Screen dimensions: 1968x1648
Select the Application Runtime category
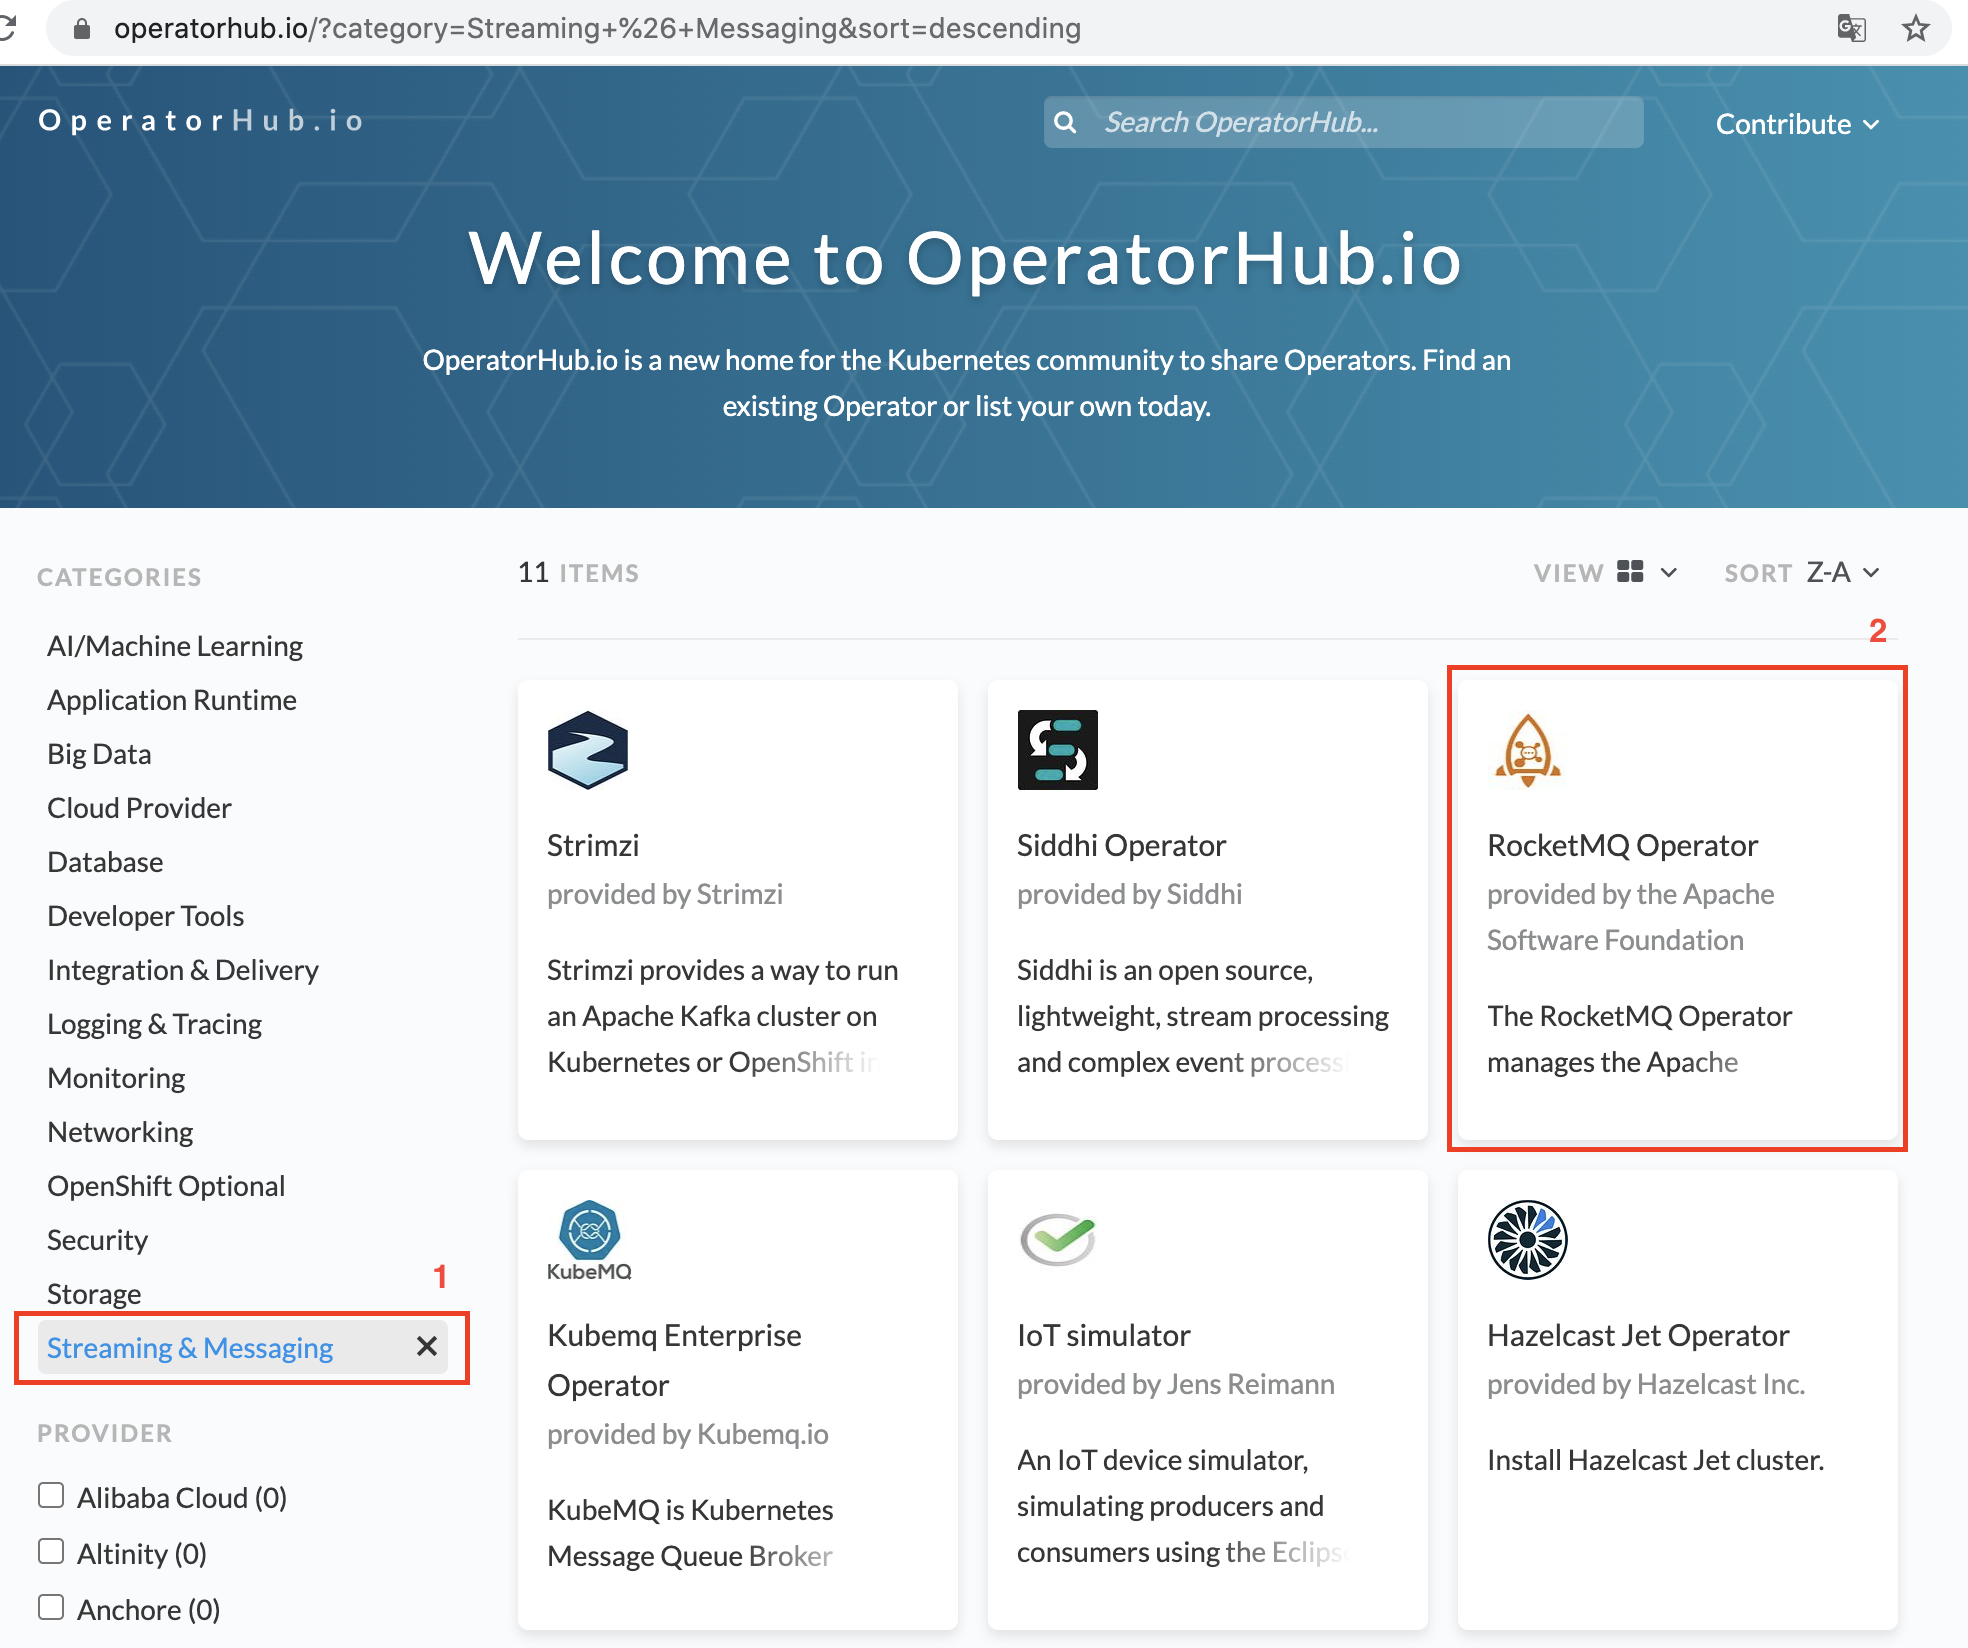click(x=172, y=700)
